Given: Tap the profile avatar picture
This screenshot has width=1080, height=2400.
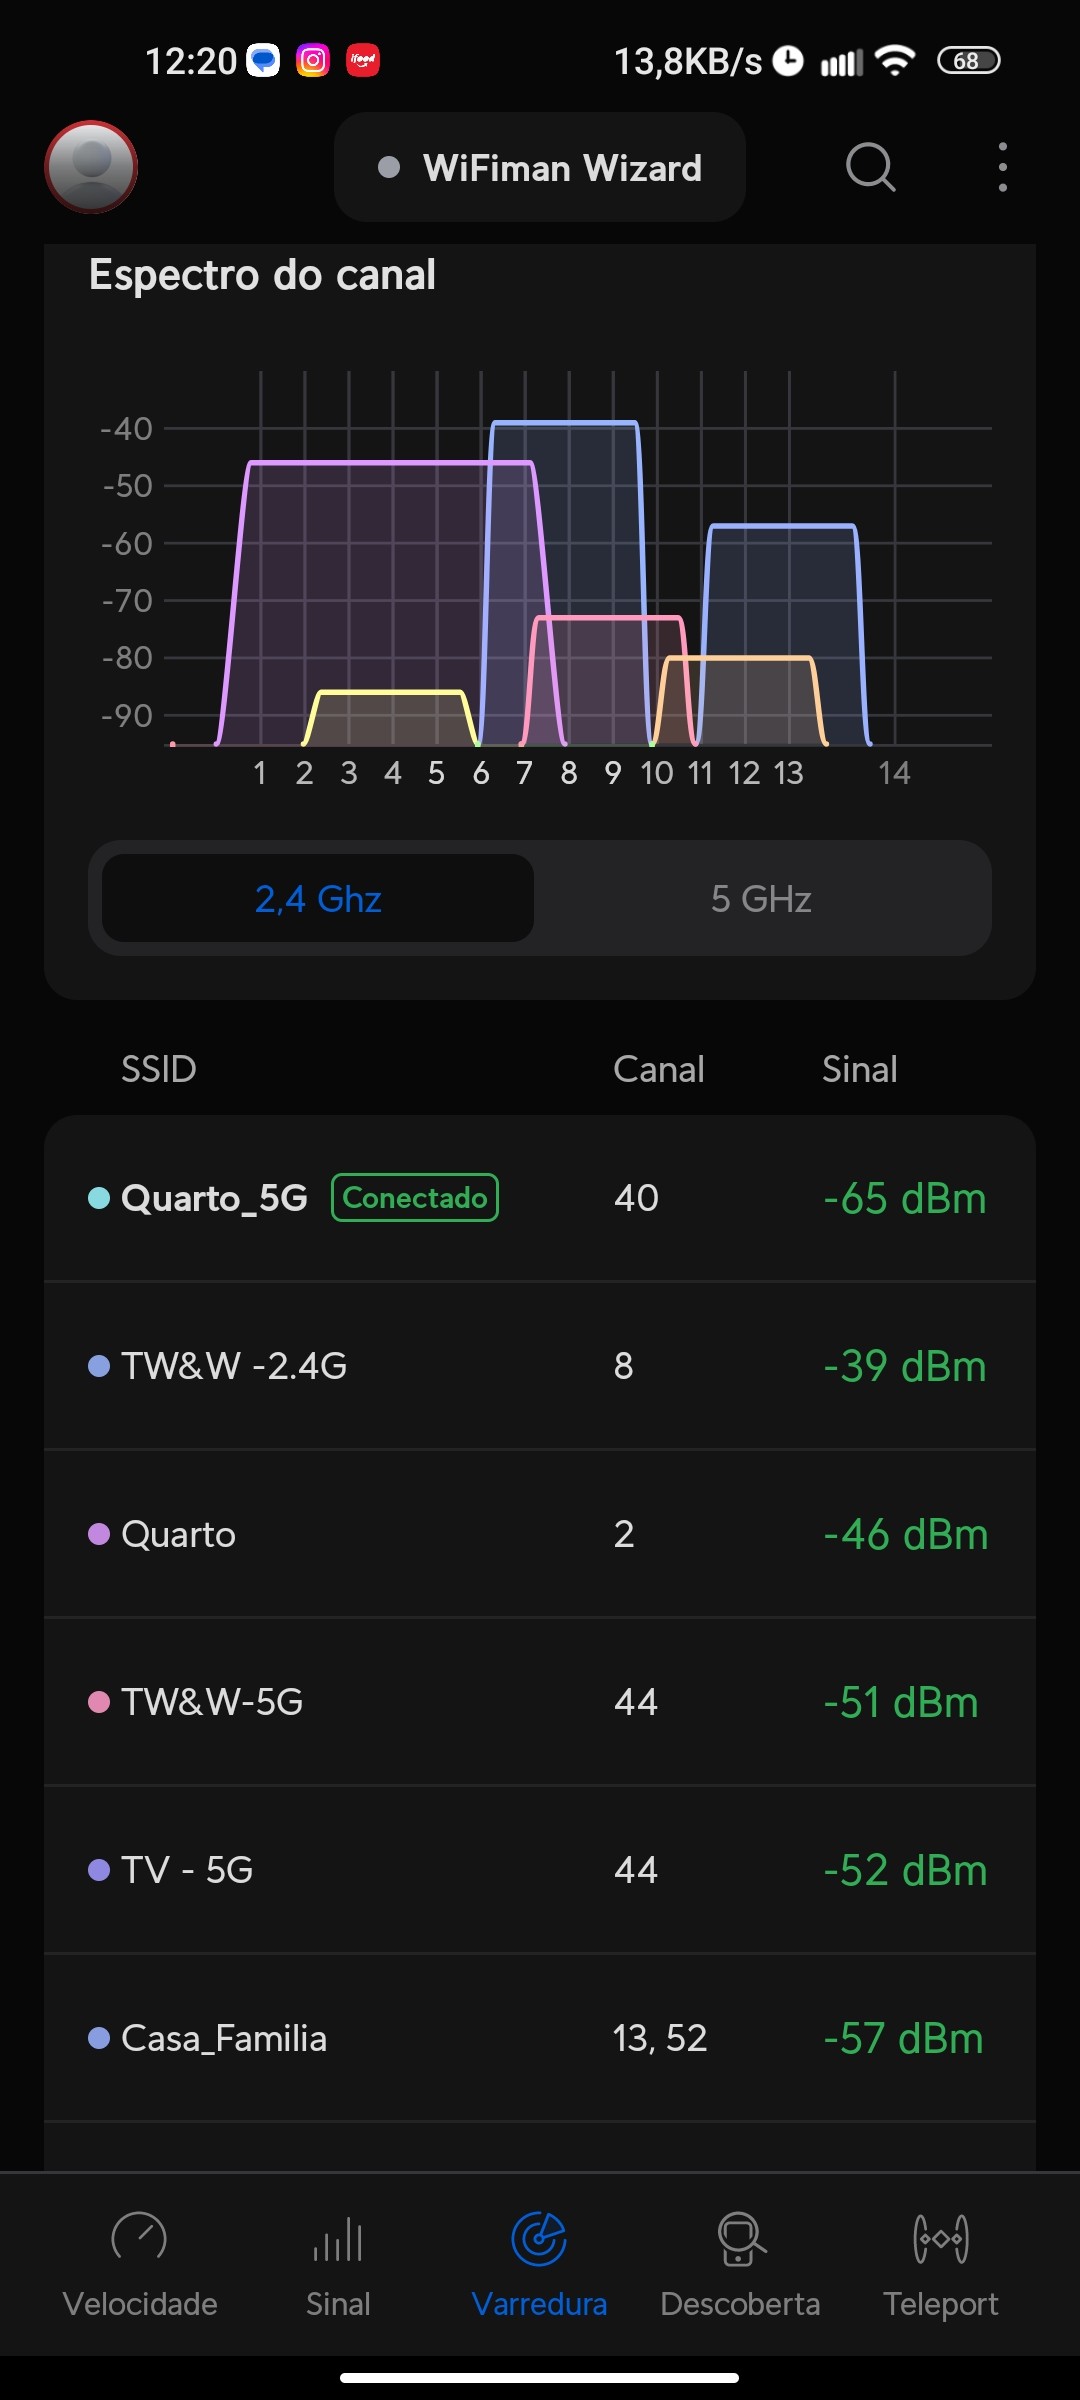Looking at the screenshot, I should coord(91,167).
